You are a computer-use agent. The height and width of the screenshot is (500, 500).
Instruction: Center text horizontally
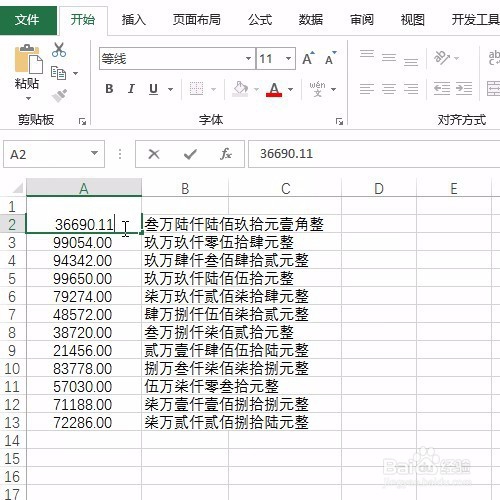[389, 89]
